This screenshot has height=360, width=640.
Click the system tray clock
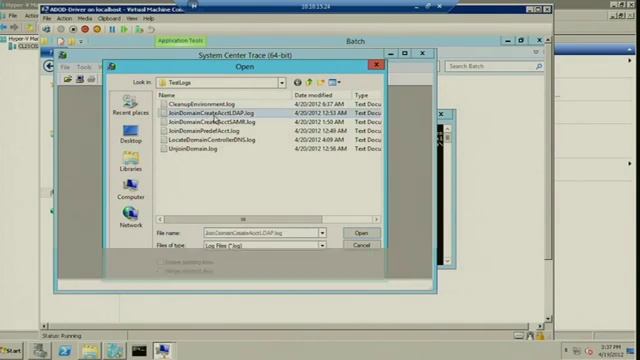pyautogui.click(x=611, y=351)
